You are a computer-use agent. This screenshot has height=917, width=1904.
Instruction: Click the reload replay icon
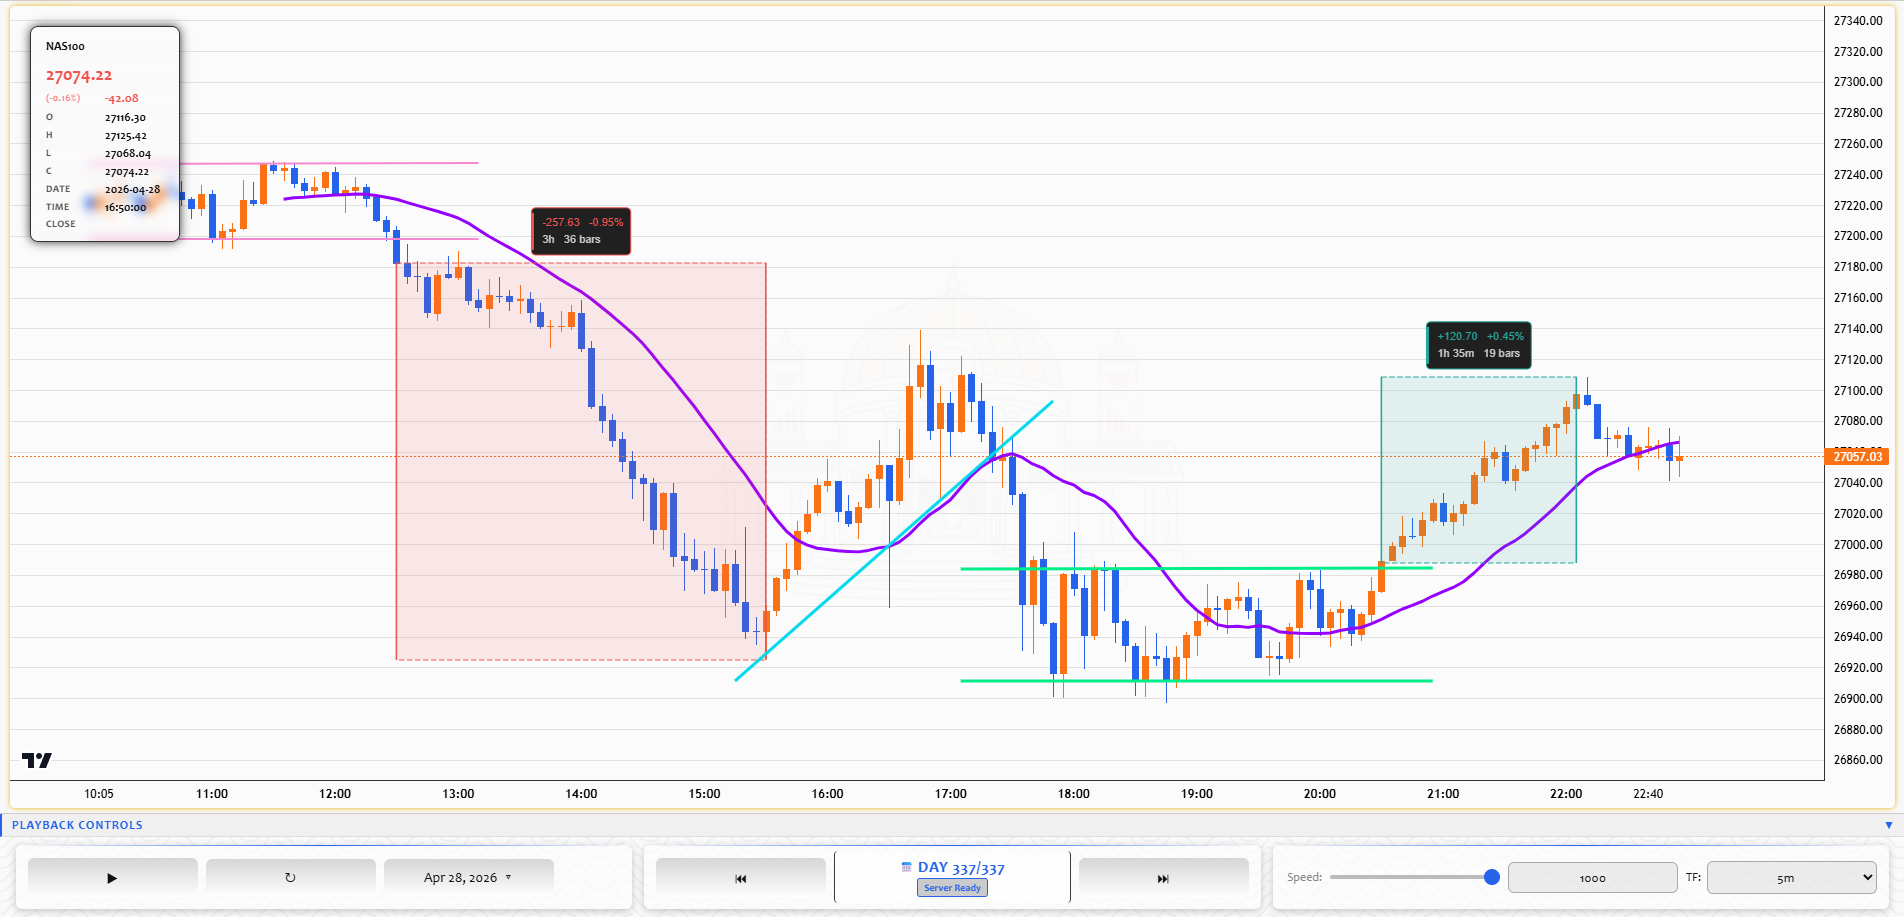pyautogui.click(x=290, y=878)
